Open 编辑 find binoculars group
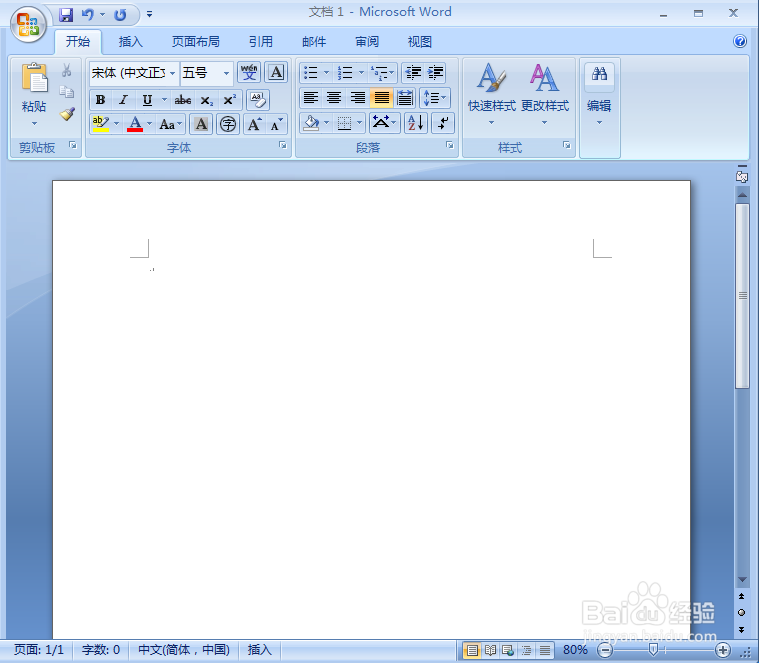The height and width of the screenshot is (663, 759). [599, 92]
